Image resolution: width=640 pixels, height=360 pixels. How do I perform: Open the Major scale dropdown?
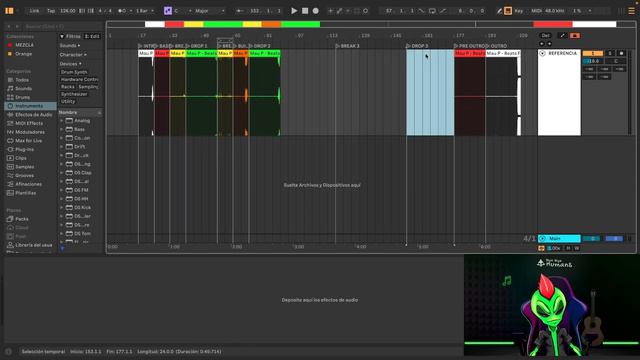point(209,11)
